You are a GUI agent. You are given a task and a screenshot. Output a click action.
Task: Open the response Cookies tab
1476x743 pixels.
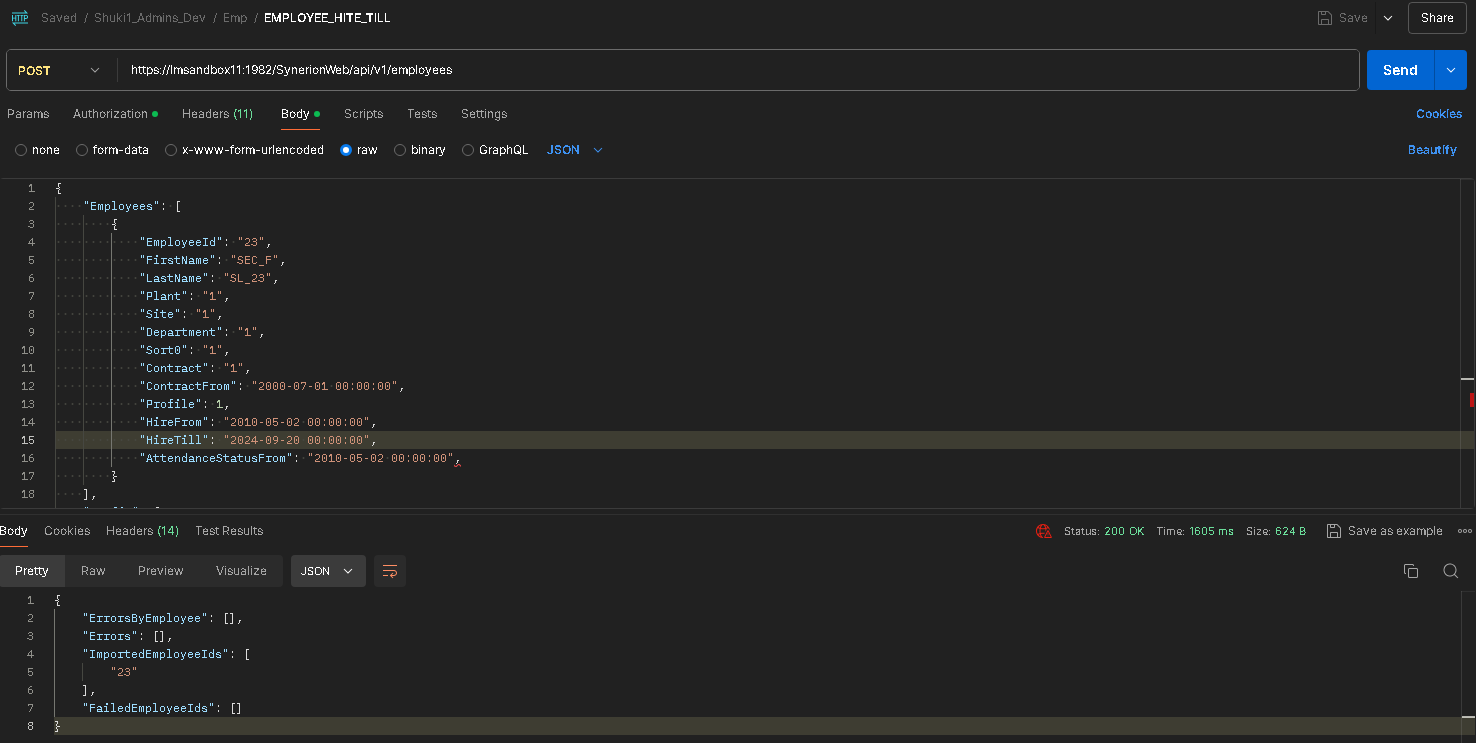click(x=67, y=531)
